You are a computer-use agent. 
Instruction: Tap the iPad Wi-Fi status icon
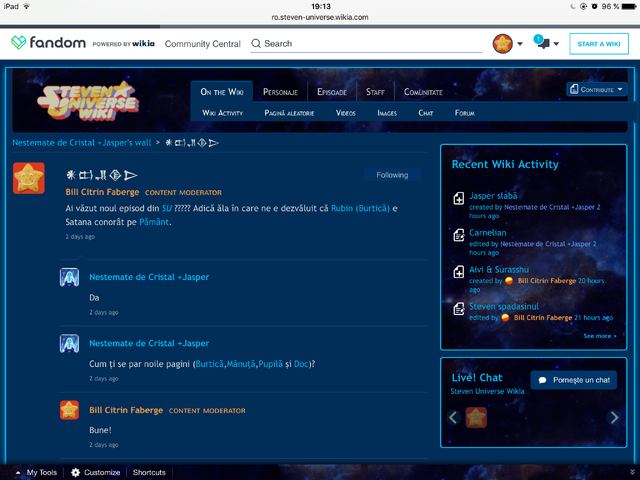tap(27, 6)
